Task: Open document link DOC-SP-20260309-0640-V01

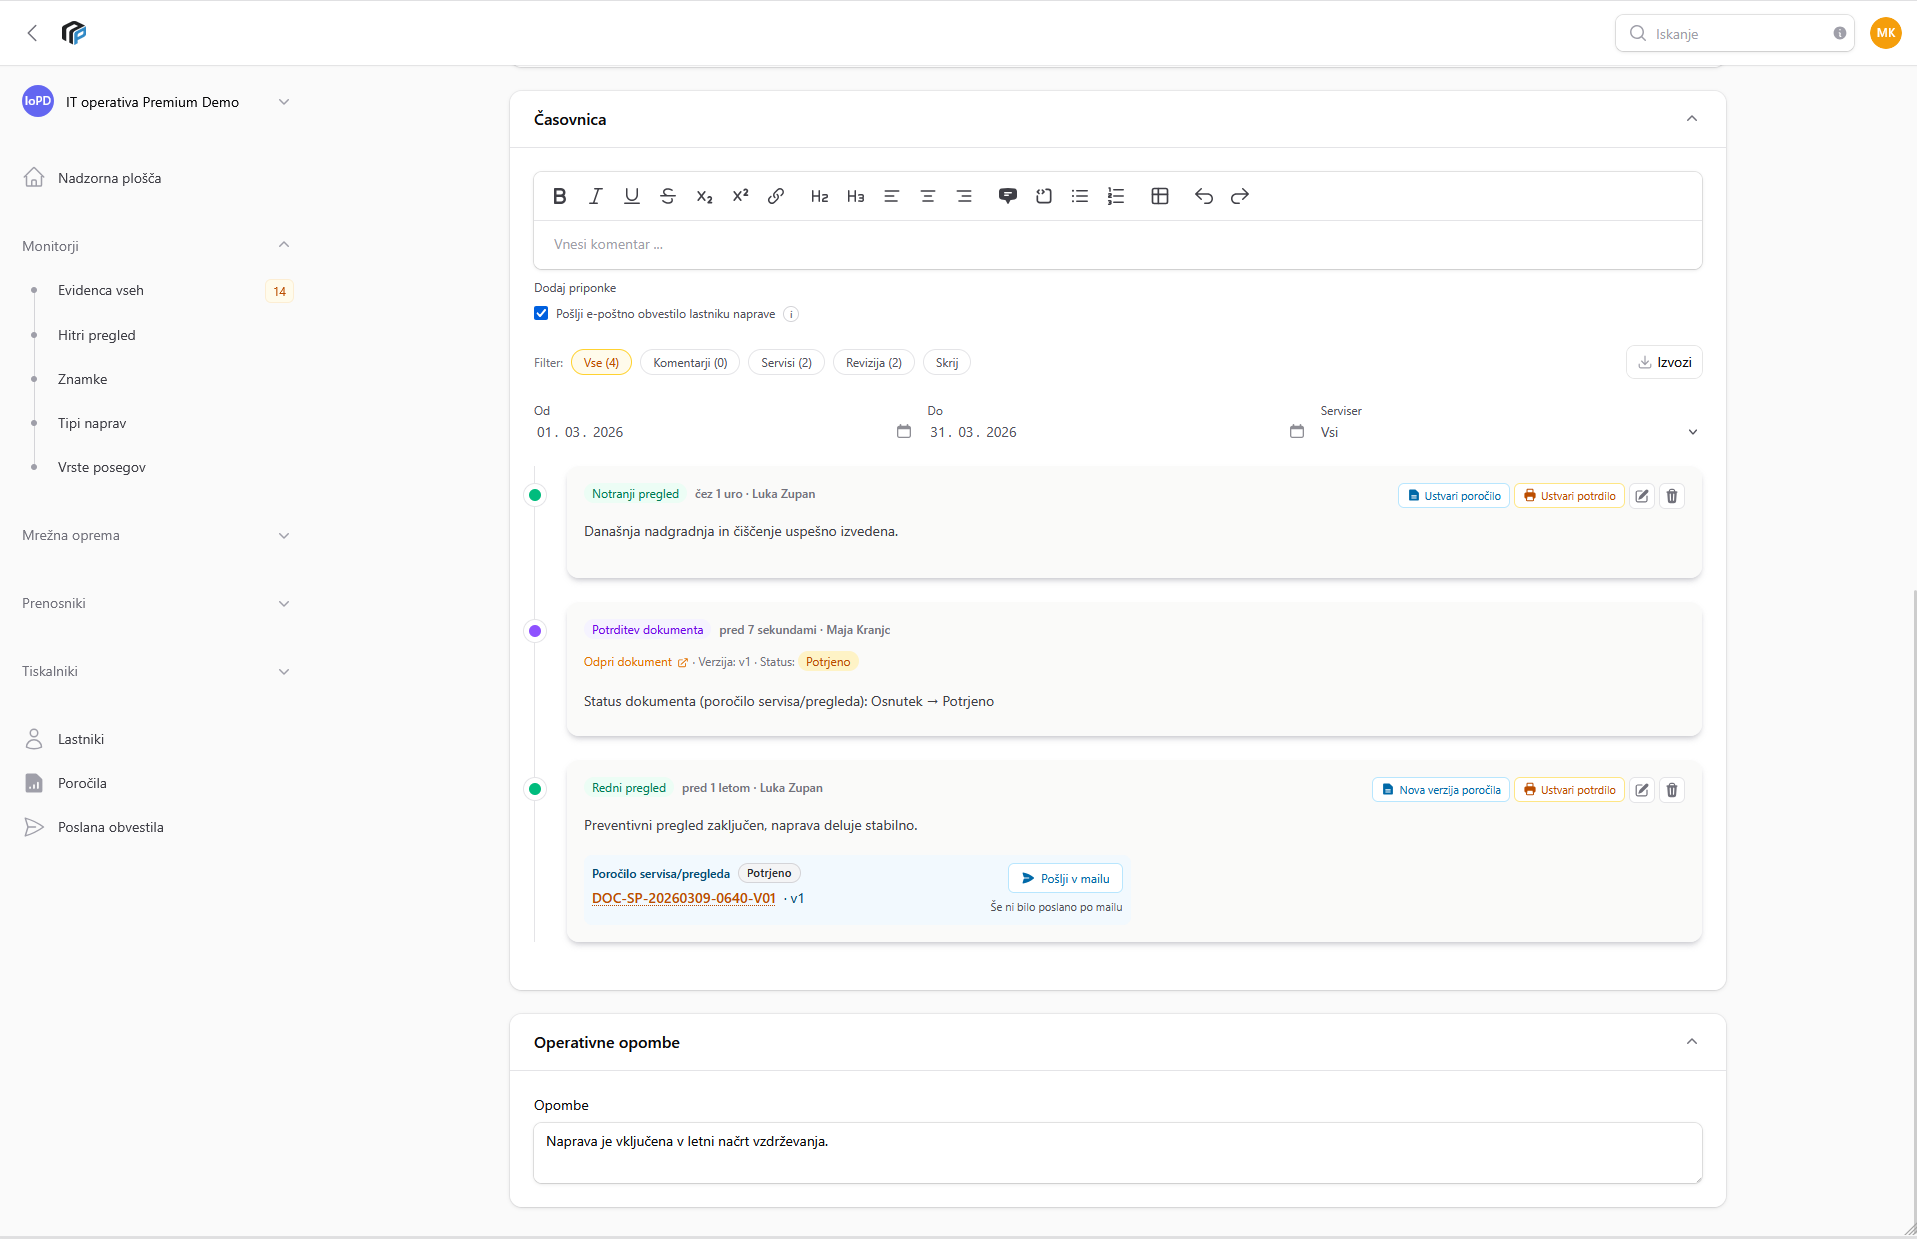Action: [x=684, y=898]
